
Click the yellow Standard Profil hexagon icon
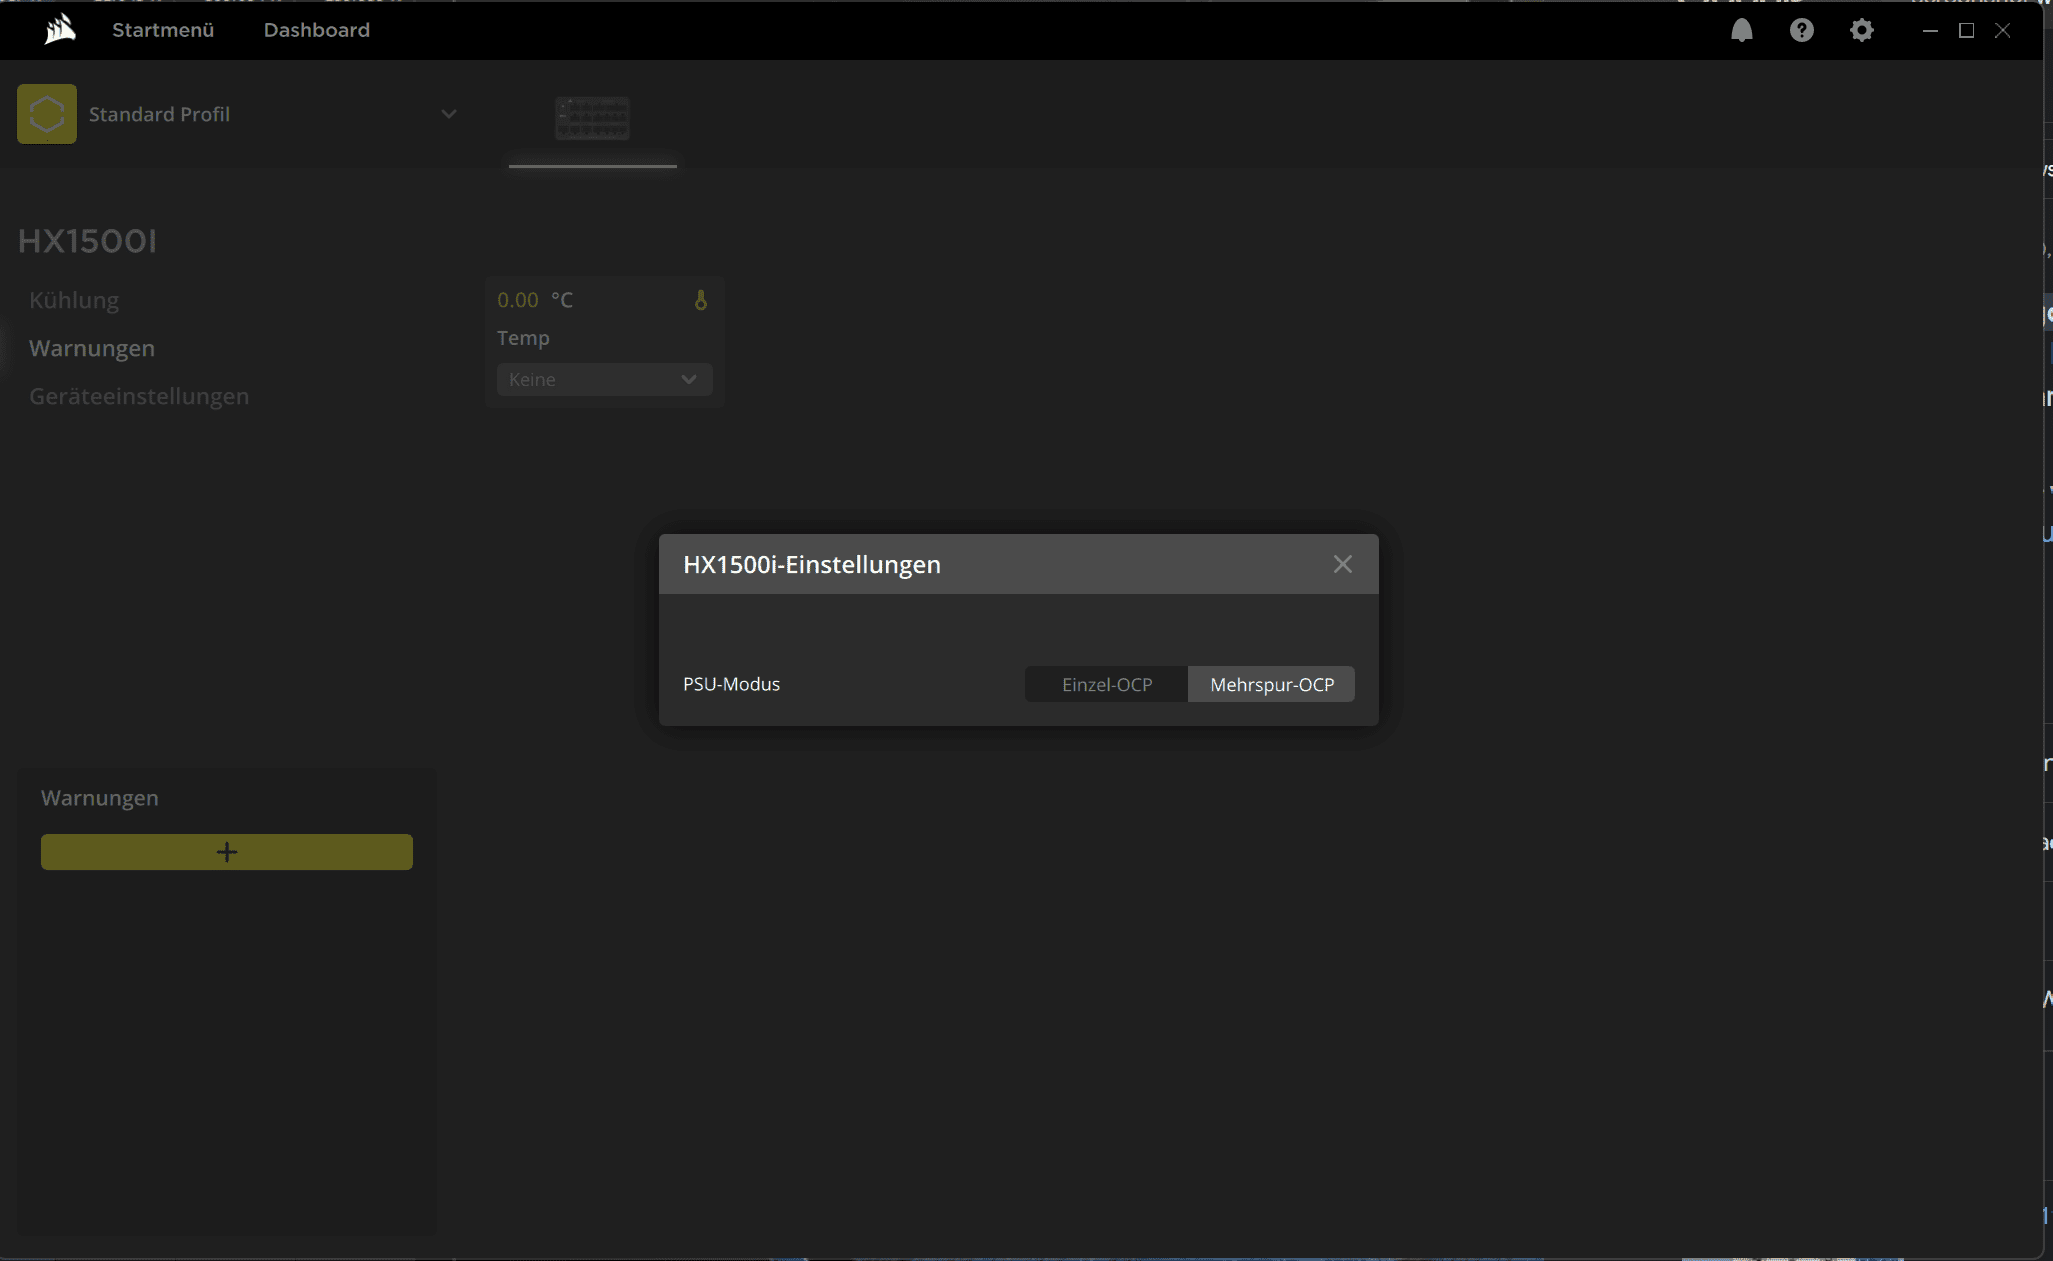[x=47, y=114]
